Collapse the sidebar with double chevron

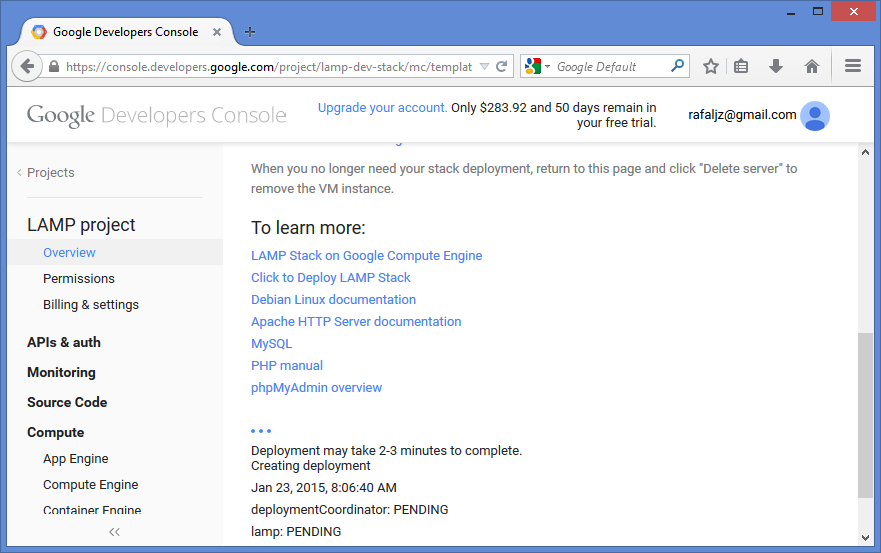coord(115,532)
